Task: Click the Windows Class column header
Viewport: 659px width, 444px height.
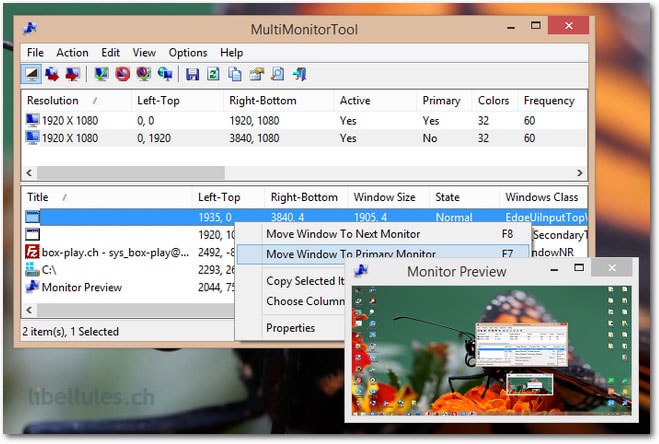Action: tap(543, 197)
